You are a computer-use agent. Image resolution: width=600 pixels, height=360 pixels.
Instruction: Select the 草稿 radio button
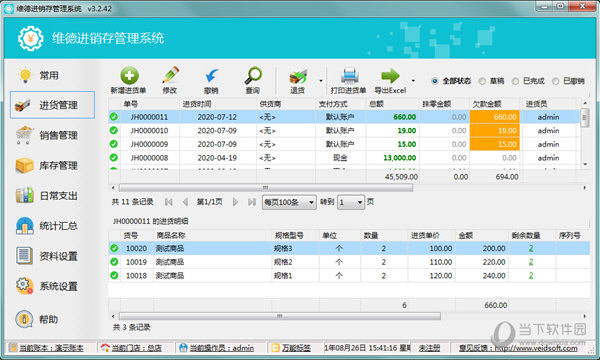click(482, 81)
